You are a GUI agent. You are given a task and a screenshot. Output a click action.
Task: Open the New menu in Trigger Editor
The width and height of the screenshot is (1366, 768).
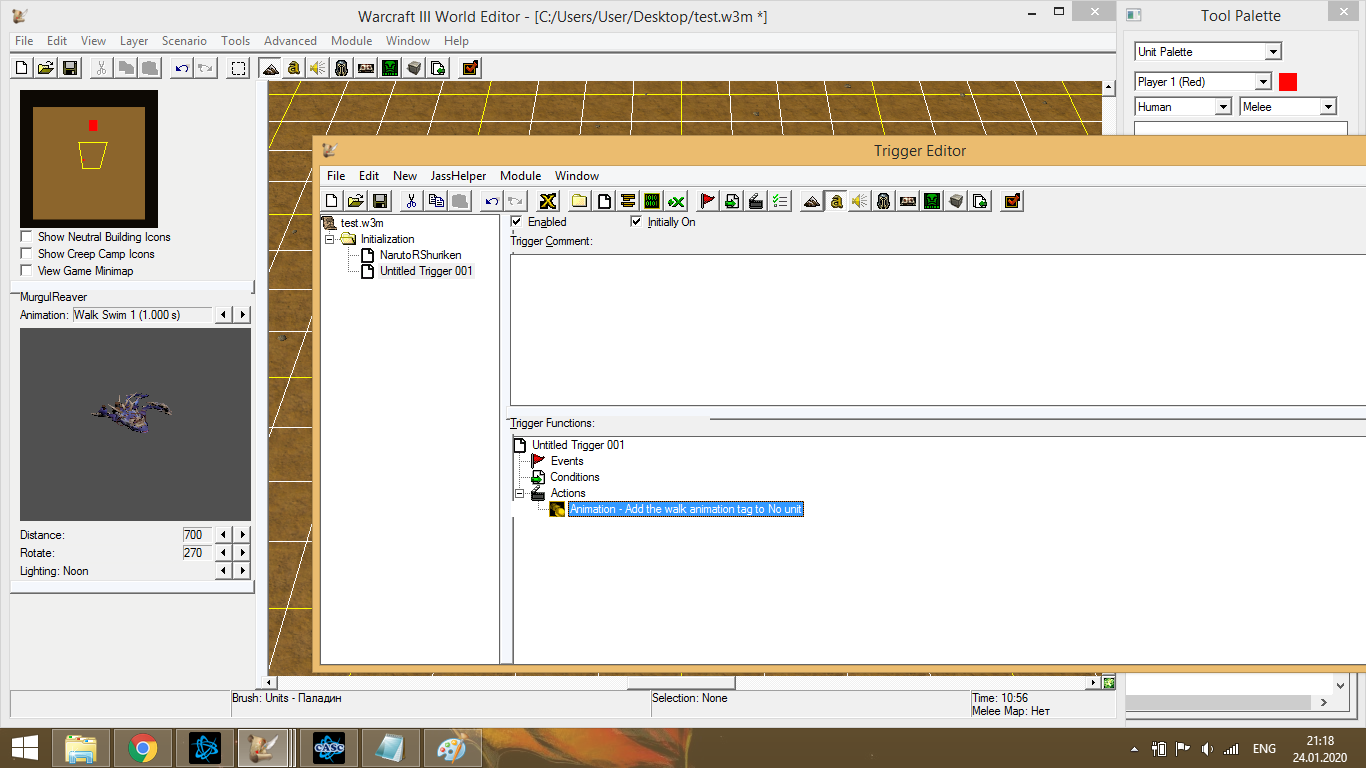click(405, 176)
